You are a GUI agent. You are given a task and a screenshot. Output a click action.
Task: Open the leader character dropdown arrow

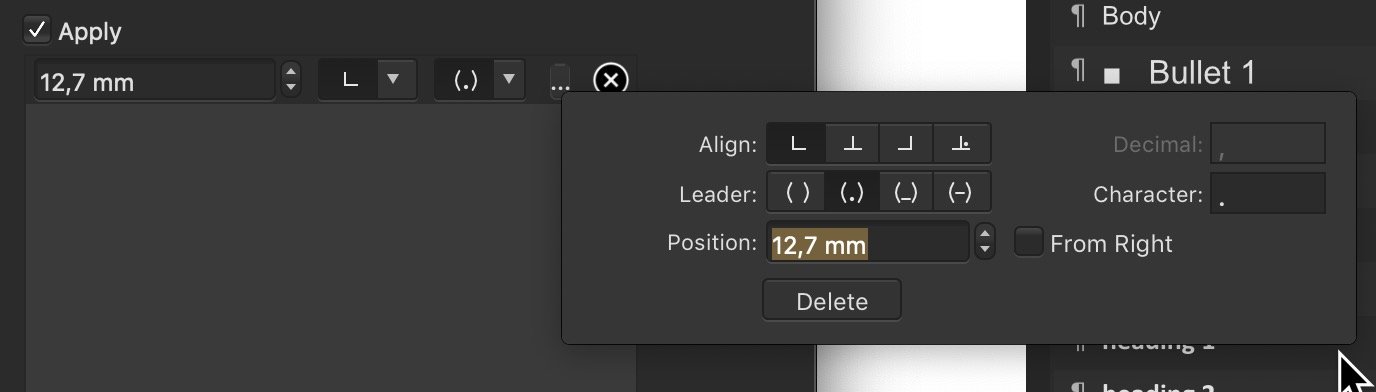pos(508,80)
